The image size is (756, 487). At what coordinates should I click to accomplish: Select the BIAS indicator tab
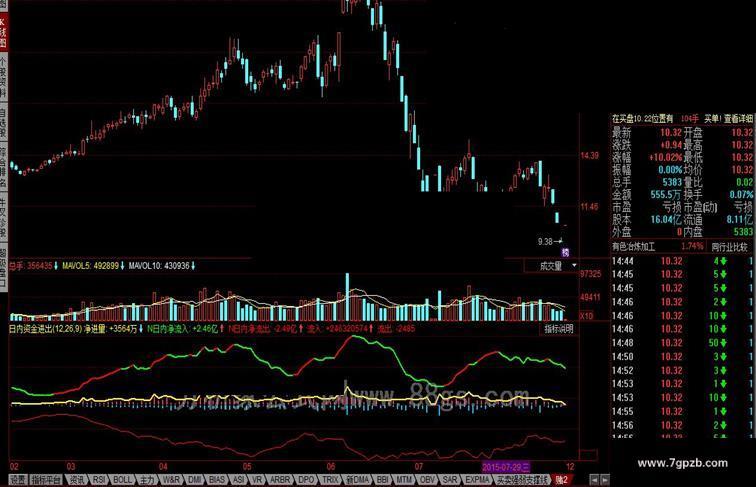(x=217, y=480)
